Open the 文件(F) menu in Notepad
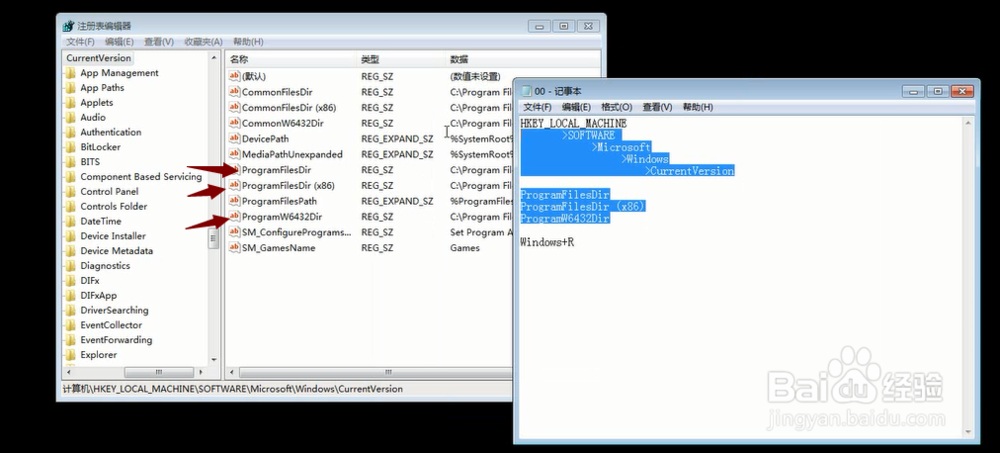The image size is (1000, 453). click(x=537, y=107)
